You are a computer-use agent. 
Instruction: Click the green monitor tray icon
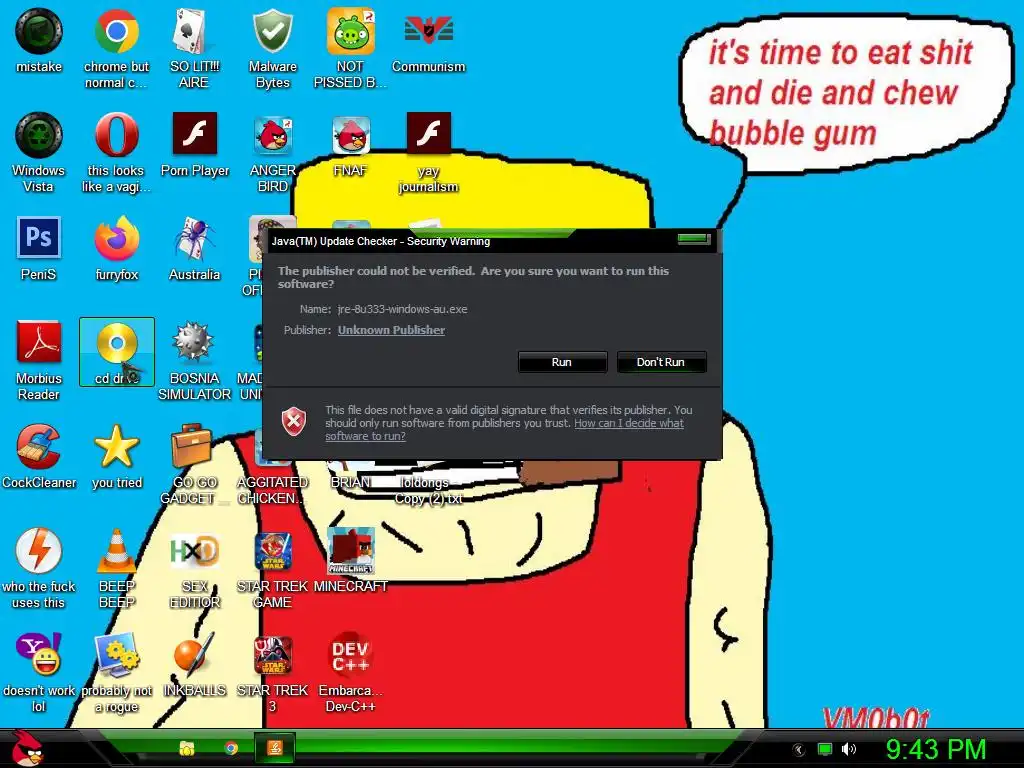pyautogui.click(x=825, y=749)
